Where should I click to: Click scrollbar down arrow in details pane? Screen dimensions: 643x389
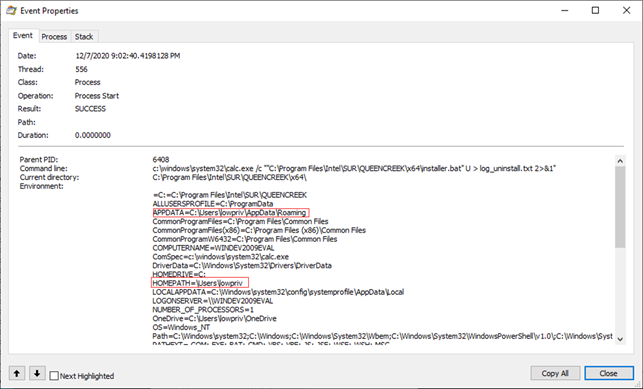[620, 339]
